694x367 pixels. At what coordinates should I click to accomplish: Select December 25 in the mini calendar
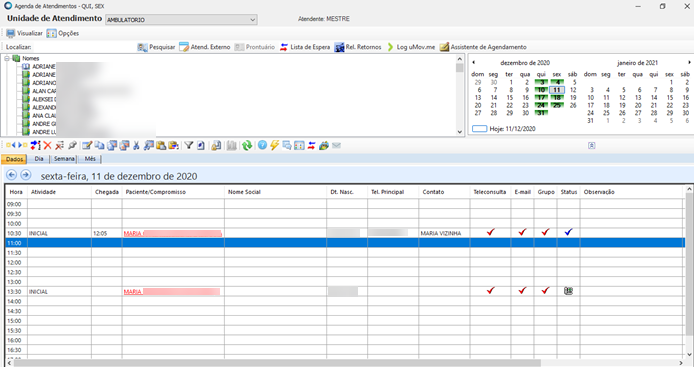[x=557, y=105]
